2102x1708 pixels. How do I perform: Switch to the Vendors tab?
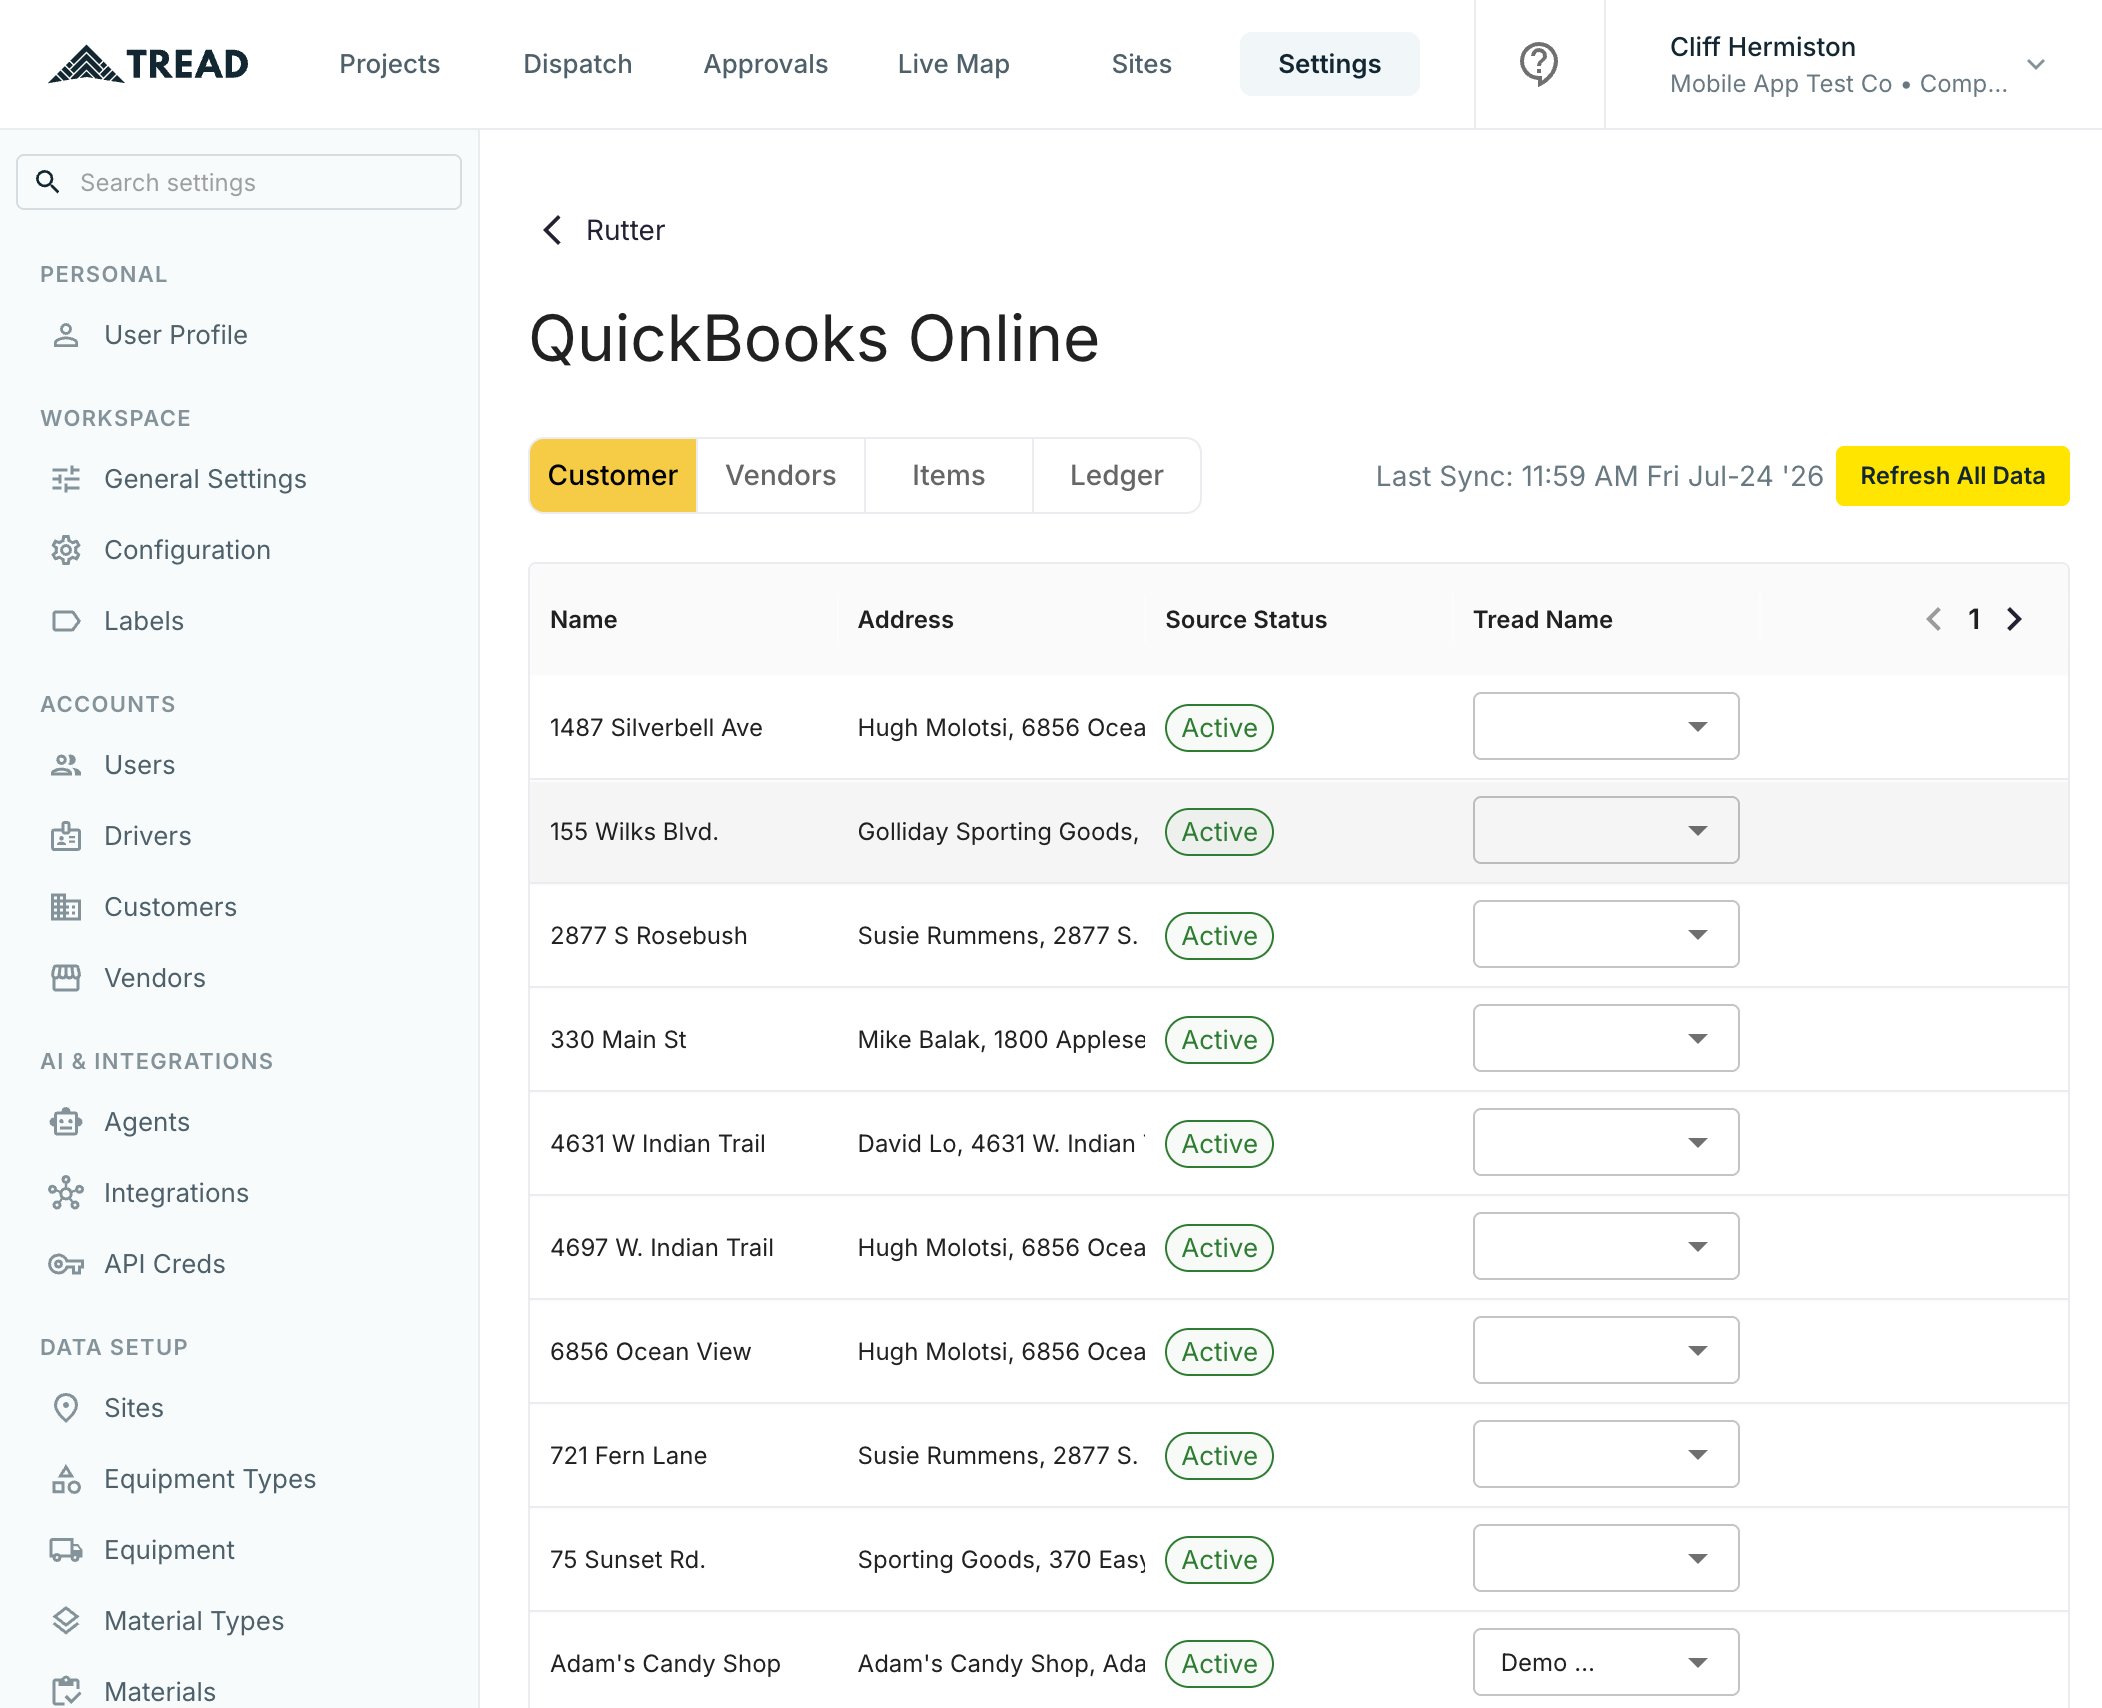click(x=781, y=475)
